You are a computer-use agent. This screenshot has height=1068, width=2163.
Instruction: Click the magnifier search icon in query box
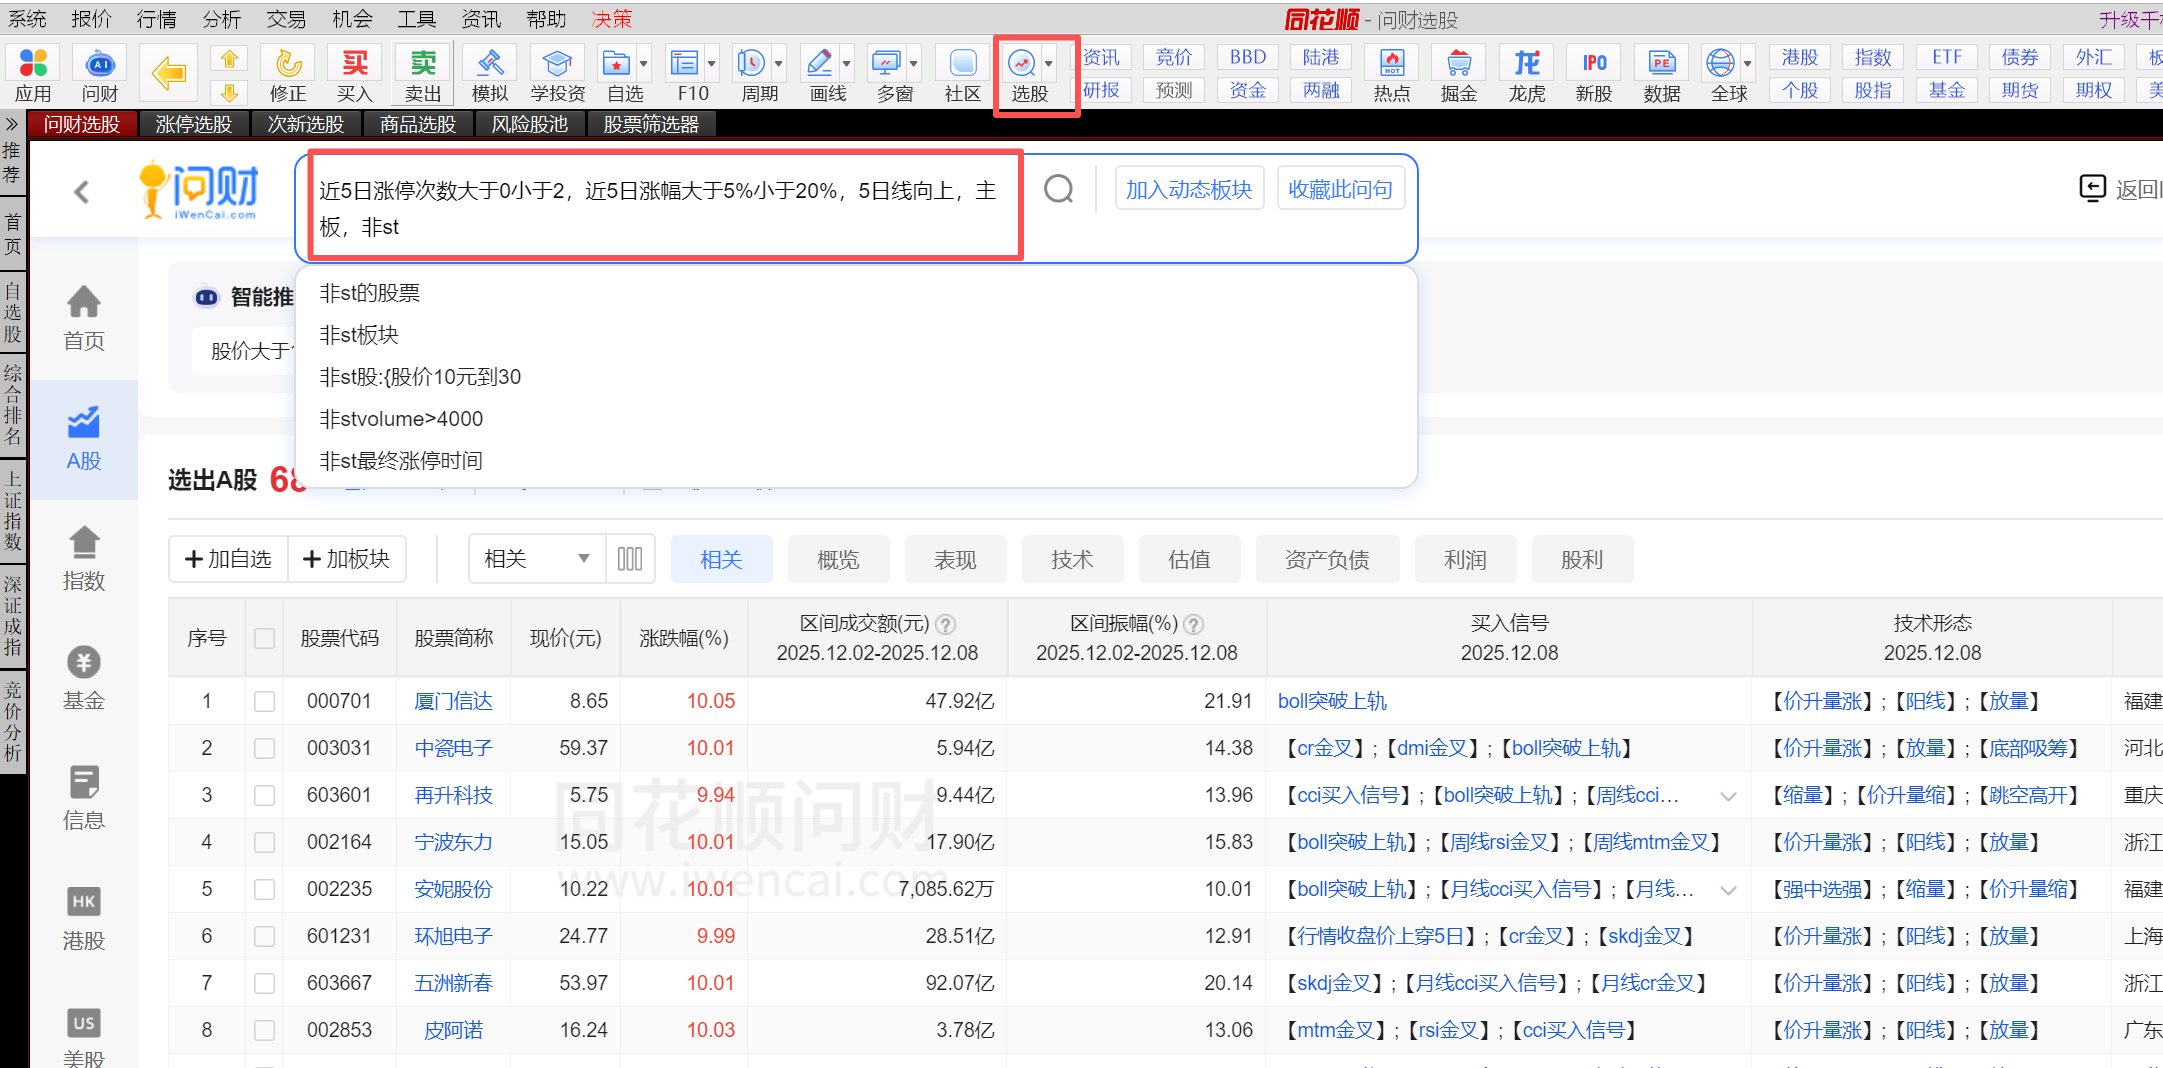coord(1058,189)
